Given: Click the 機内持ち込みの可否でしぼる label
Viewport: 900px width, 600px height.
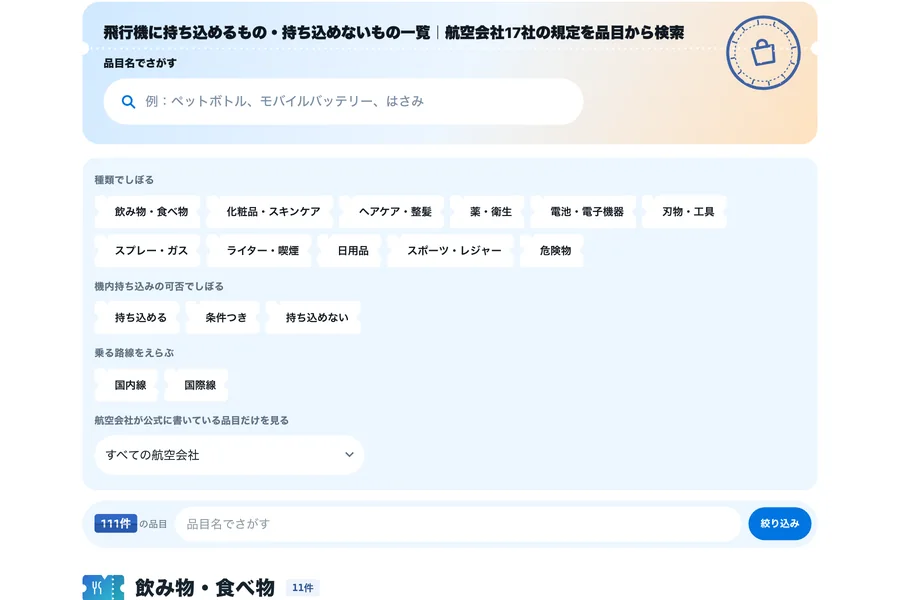Looking at the screenshot, I should click(159, 286).
